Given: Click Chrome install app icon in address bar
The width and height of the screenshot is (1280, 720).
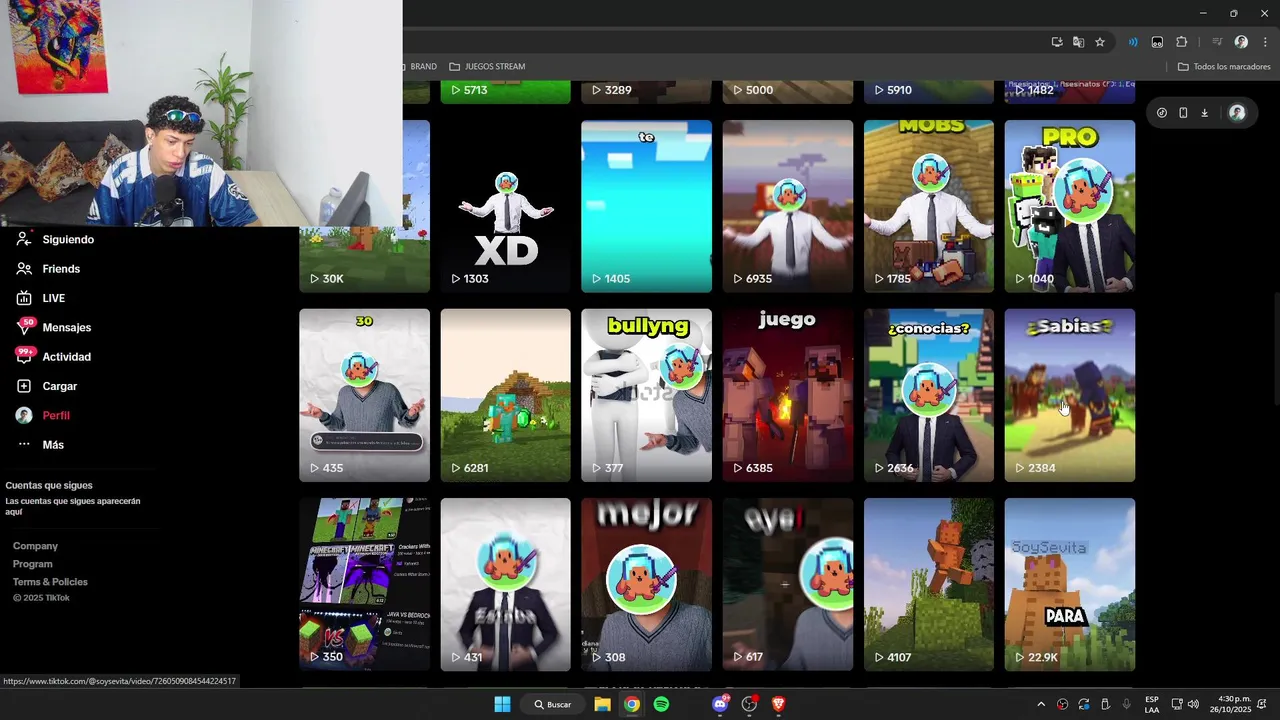Looking at the screenshot, I should (x=1057, y=42).
